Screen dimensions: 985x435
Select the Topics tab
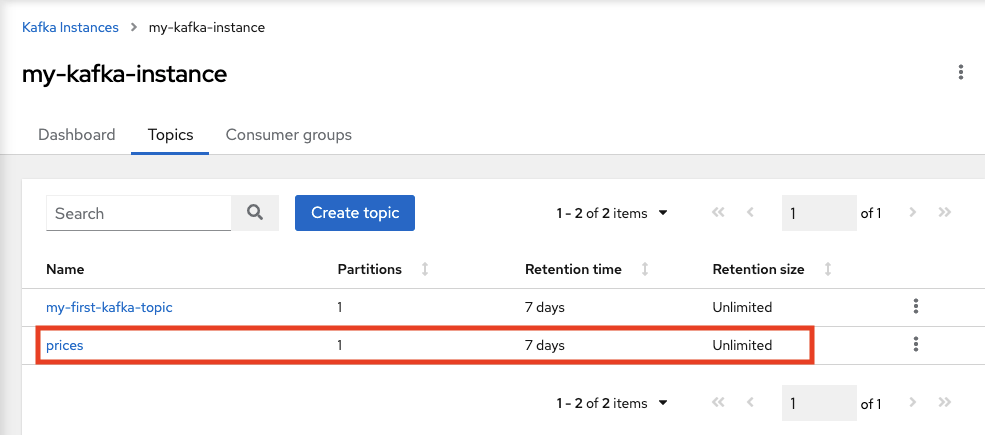170,135
